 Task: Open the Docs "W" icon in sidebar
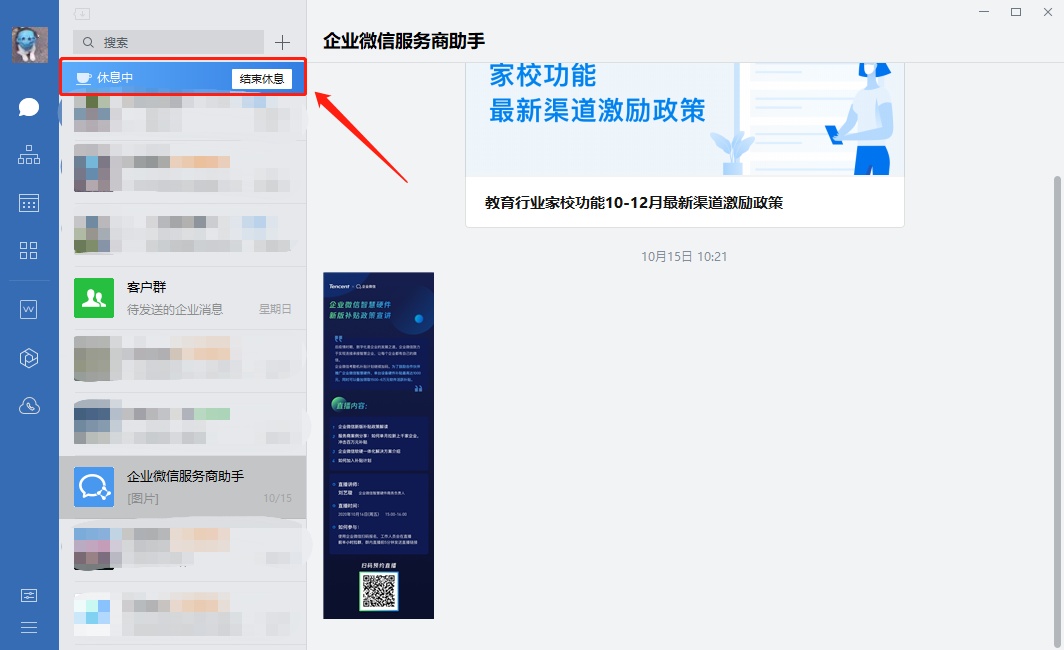pyautogui.click(x=29, y=309)
